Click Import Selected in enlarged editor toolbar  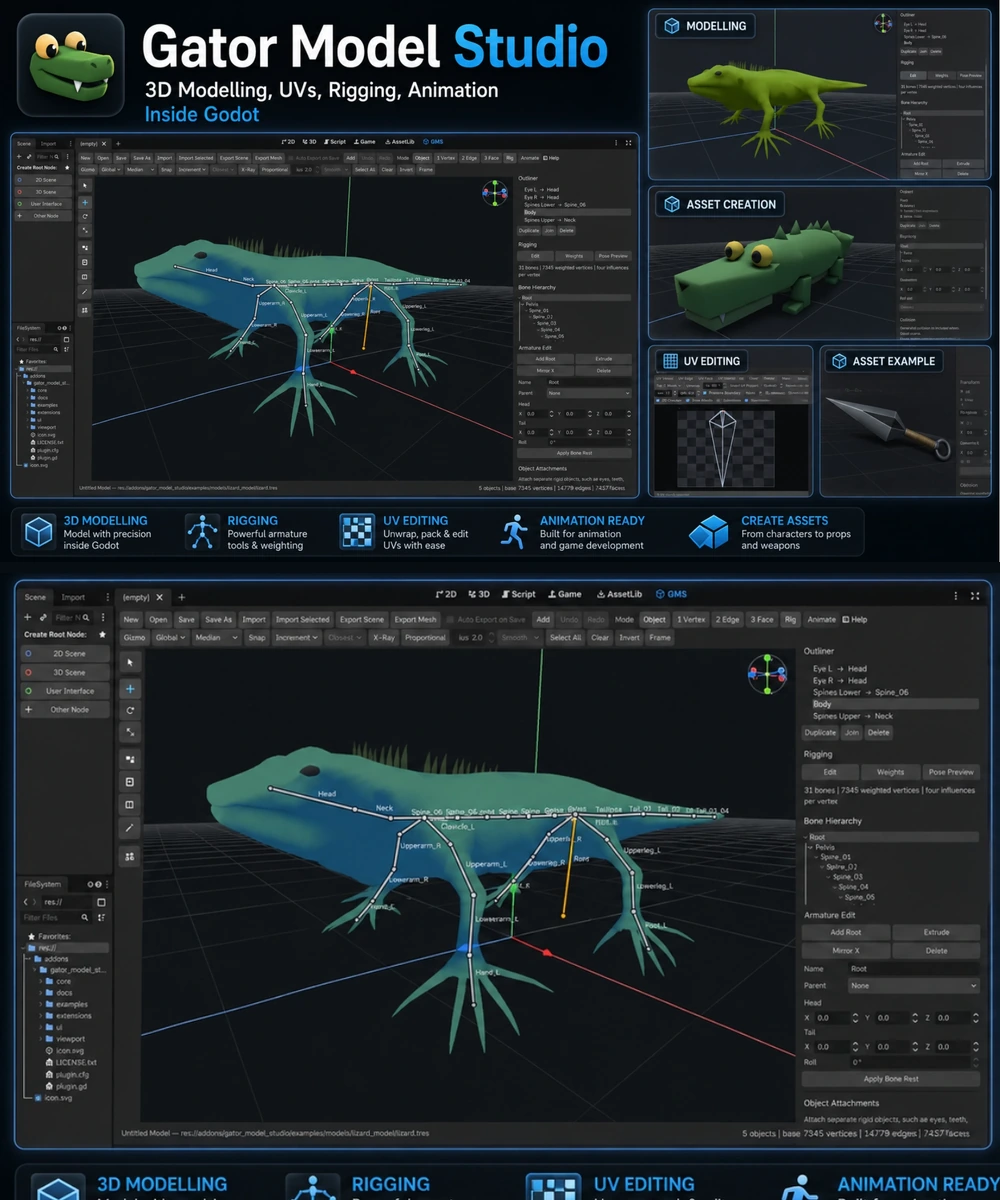[302, 619]
